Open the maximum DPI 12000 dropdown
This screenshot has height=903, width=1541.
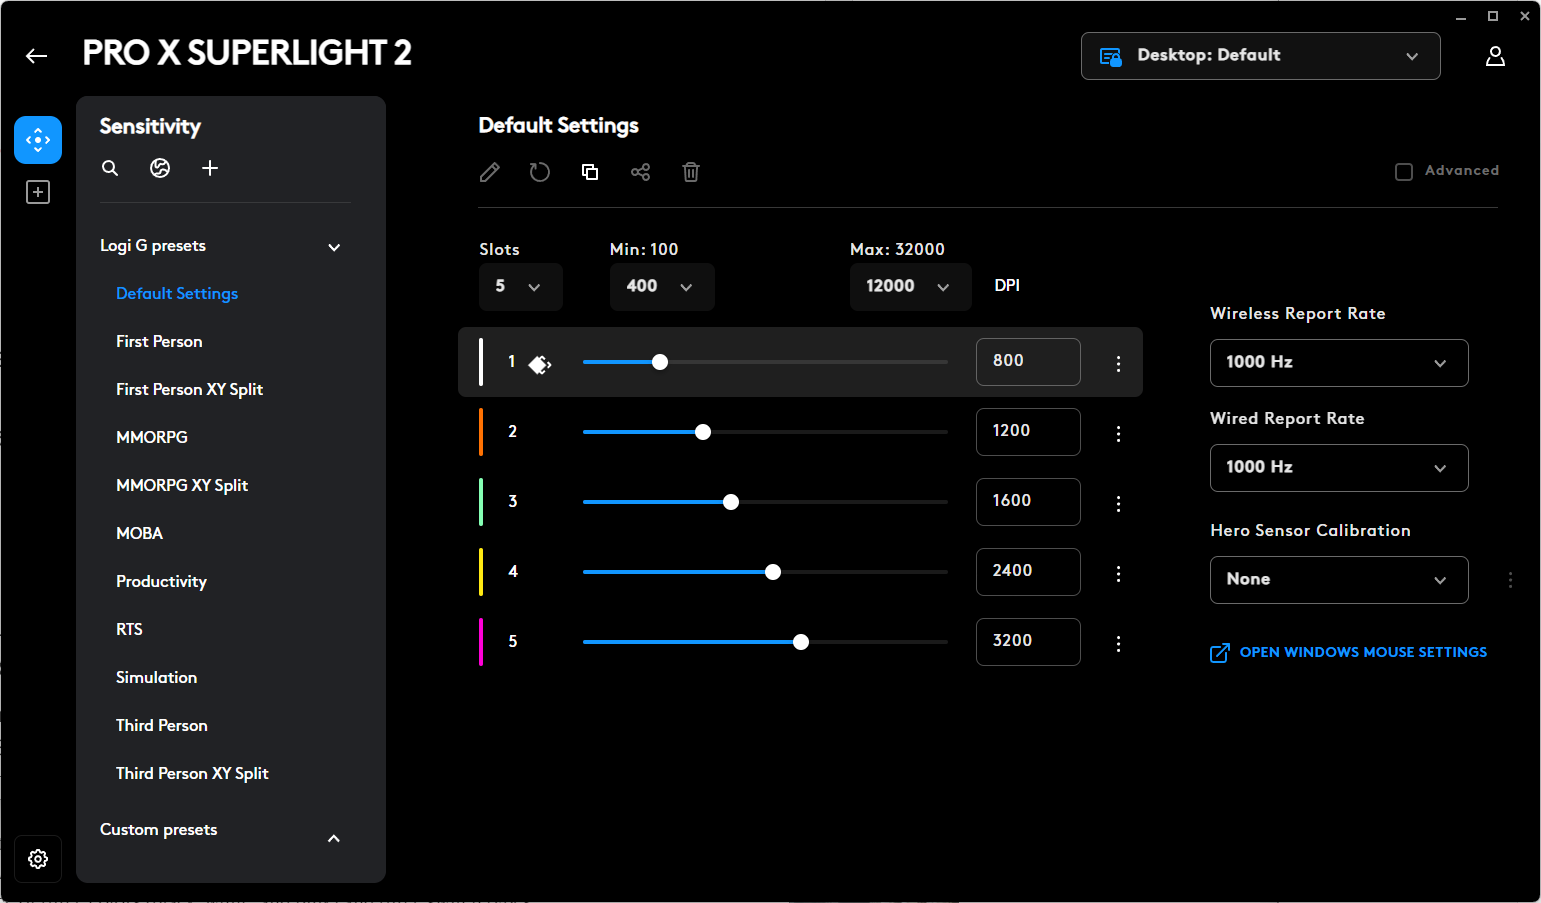(910, 287)
